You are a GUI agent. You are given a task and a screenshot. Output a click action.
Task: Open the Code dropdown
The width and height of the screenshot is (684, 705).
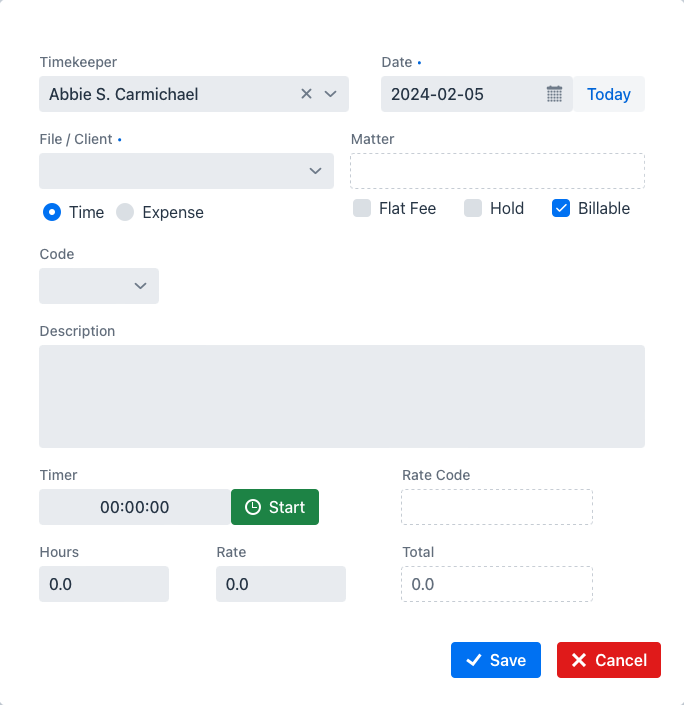coord(99,286)
